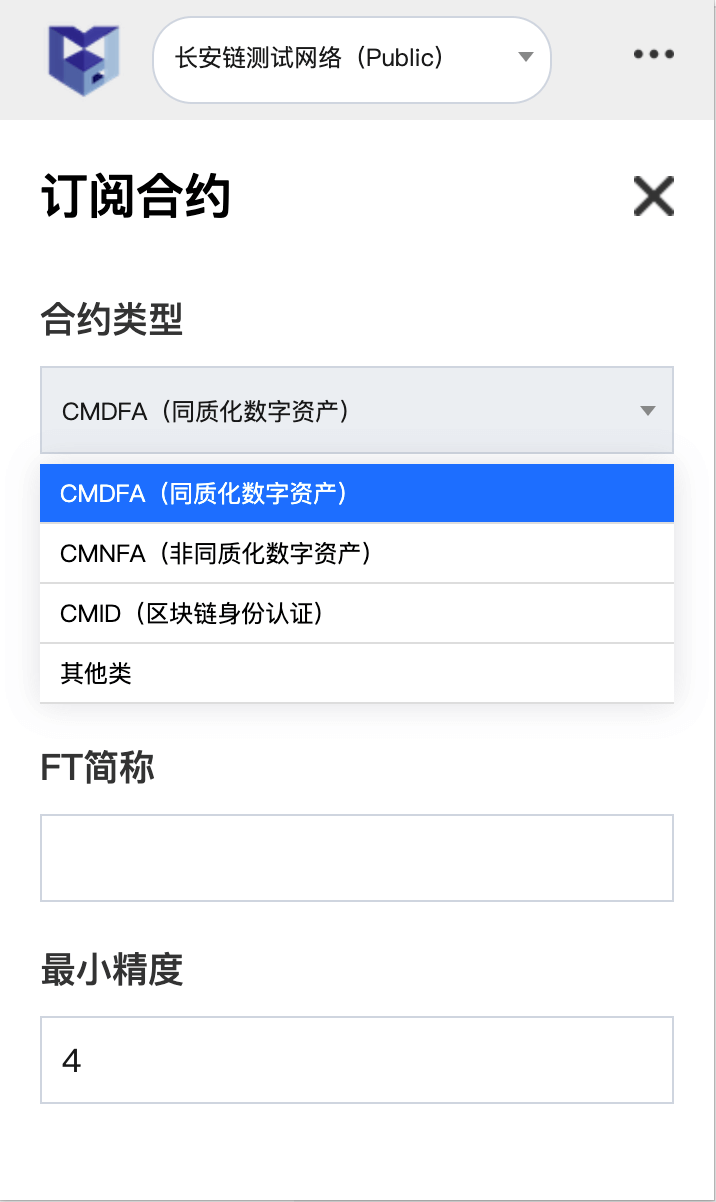Screen dimensions: 716x1202
Task: Click the 合约类型 field label
Action: tap(112, 321)
